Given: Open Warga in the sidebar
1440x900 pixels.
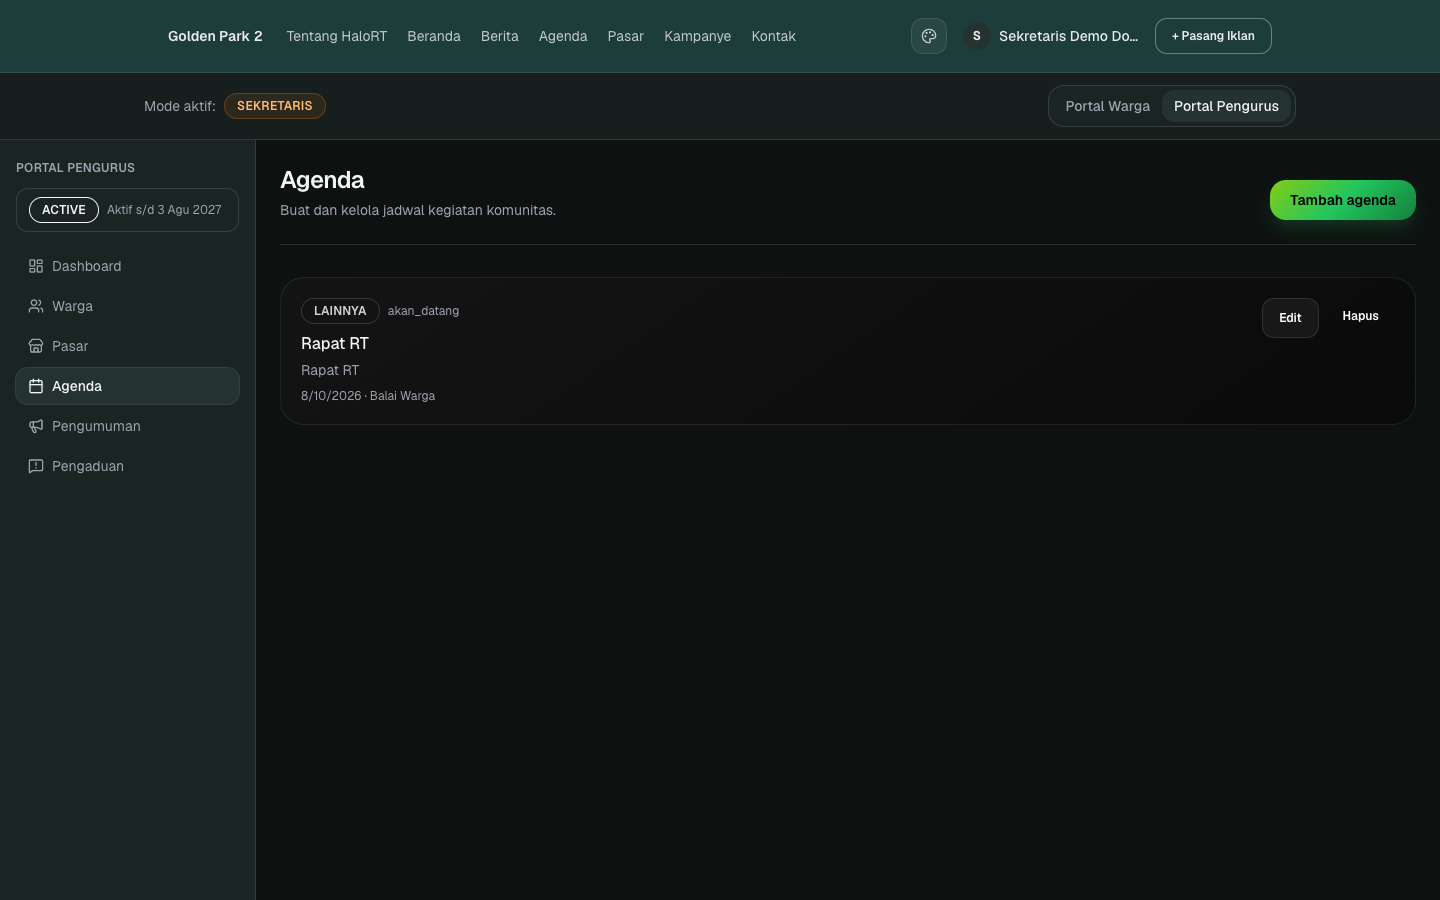Looking at the screenshot, I should tap(127, 306).
